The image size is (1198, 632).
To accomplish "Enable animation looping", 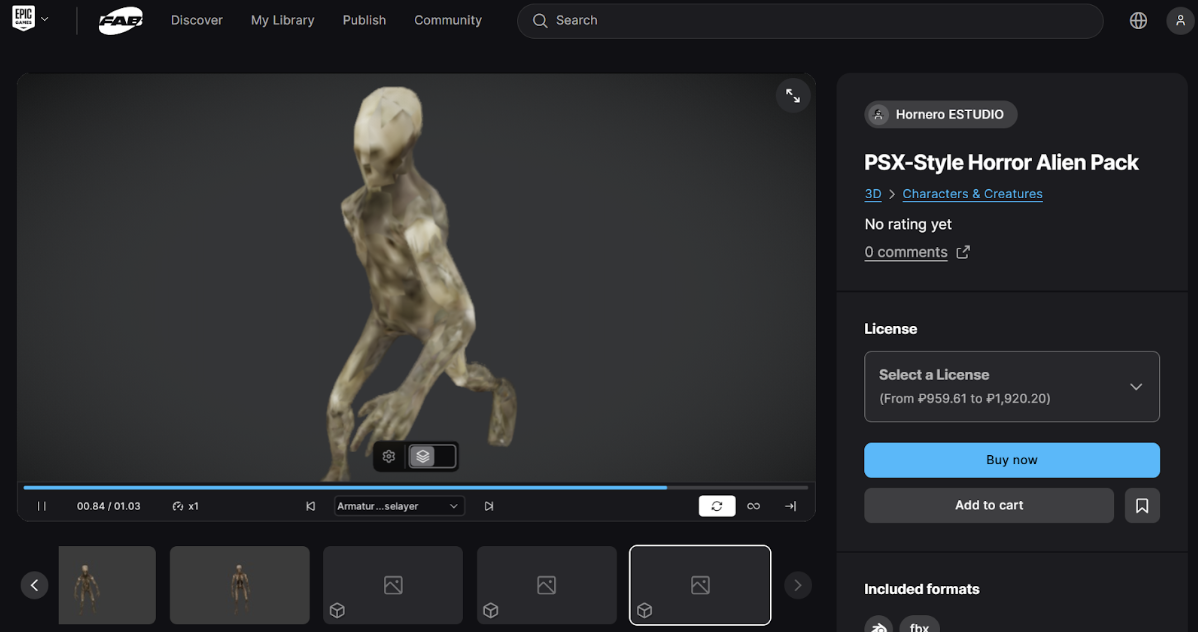I will click(x=717, y=506).
